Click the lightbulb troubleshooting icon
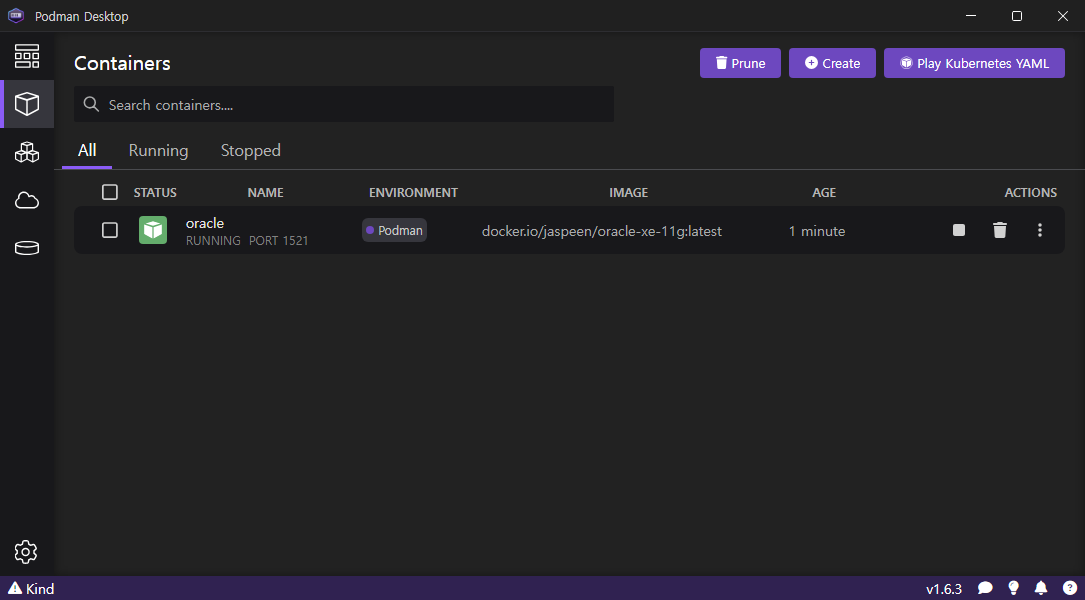This screenshot has height=600, width=1085. pyautogui.click(x=1014, y=588)
